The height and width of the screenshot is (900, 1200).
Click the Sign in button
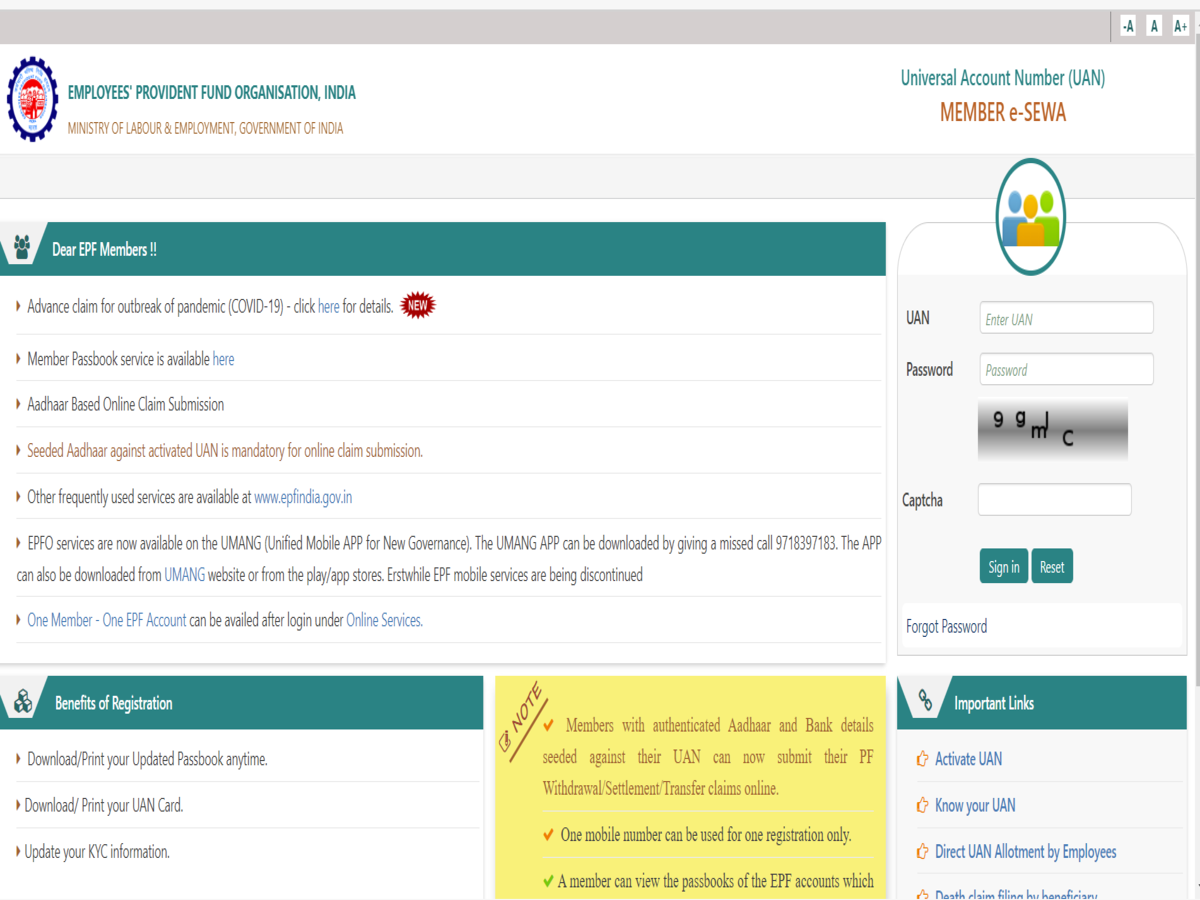coord(1003,566)
